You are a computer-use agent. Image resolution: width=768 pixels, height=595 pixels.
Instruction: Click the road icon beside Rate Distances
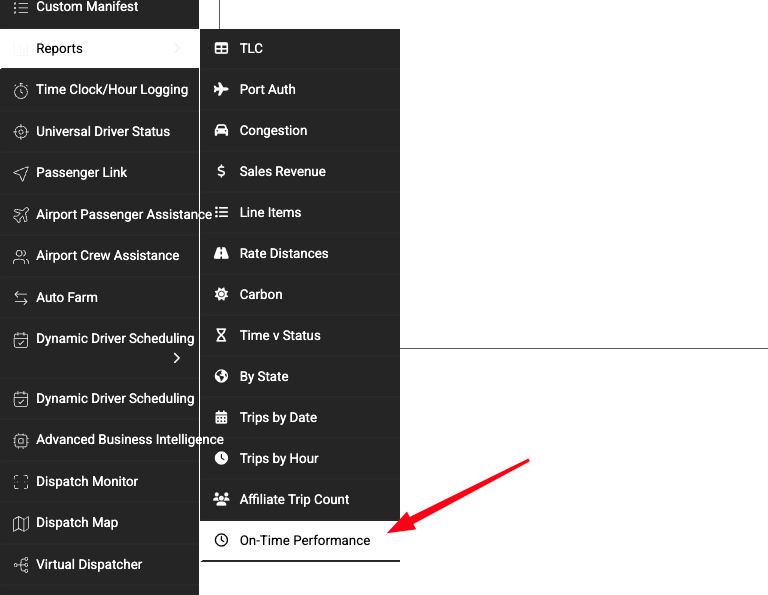[221, 253]
